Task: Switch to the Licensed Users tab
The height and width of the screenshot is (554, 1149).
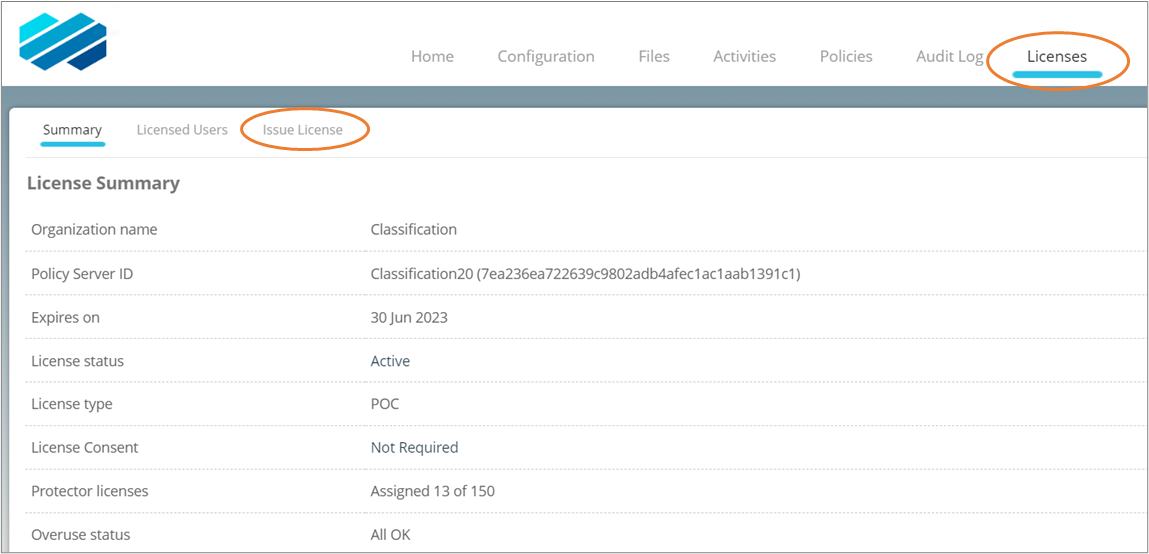Action: (182, 130)
